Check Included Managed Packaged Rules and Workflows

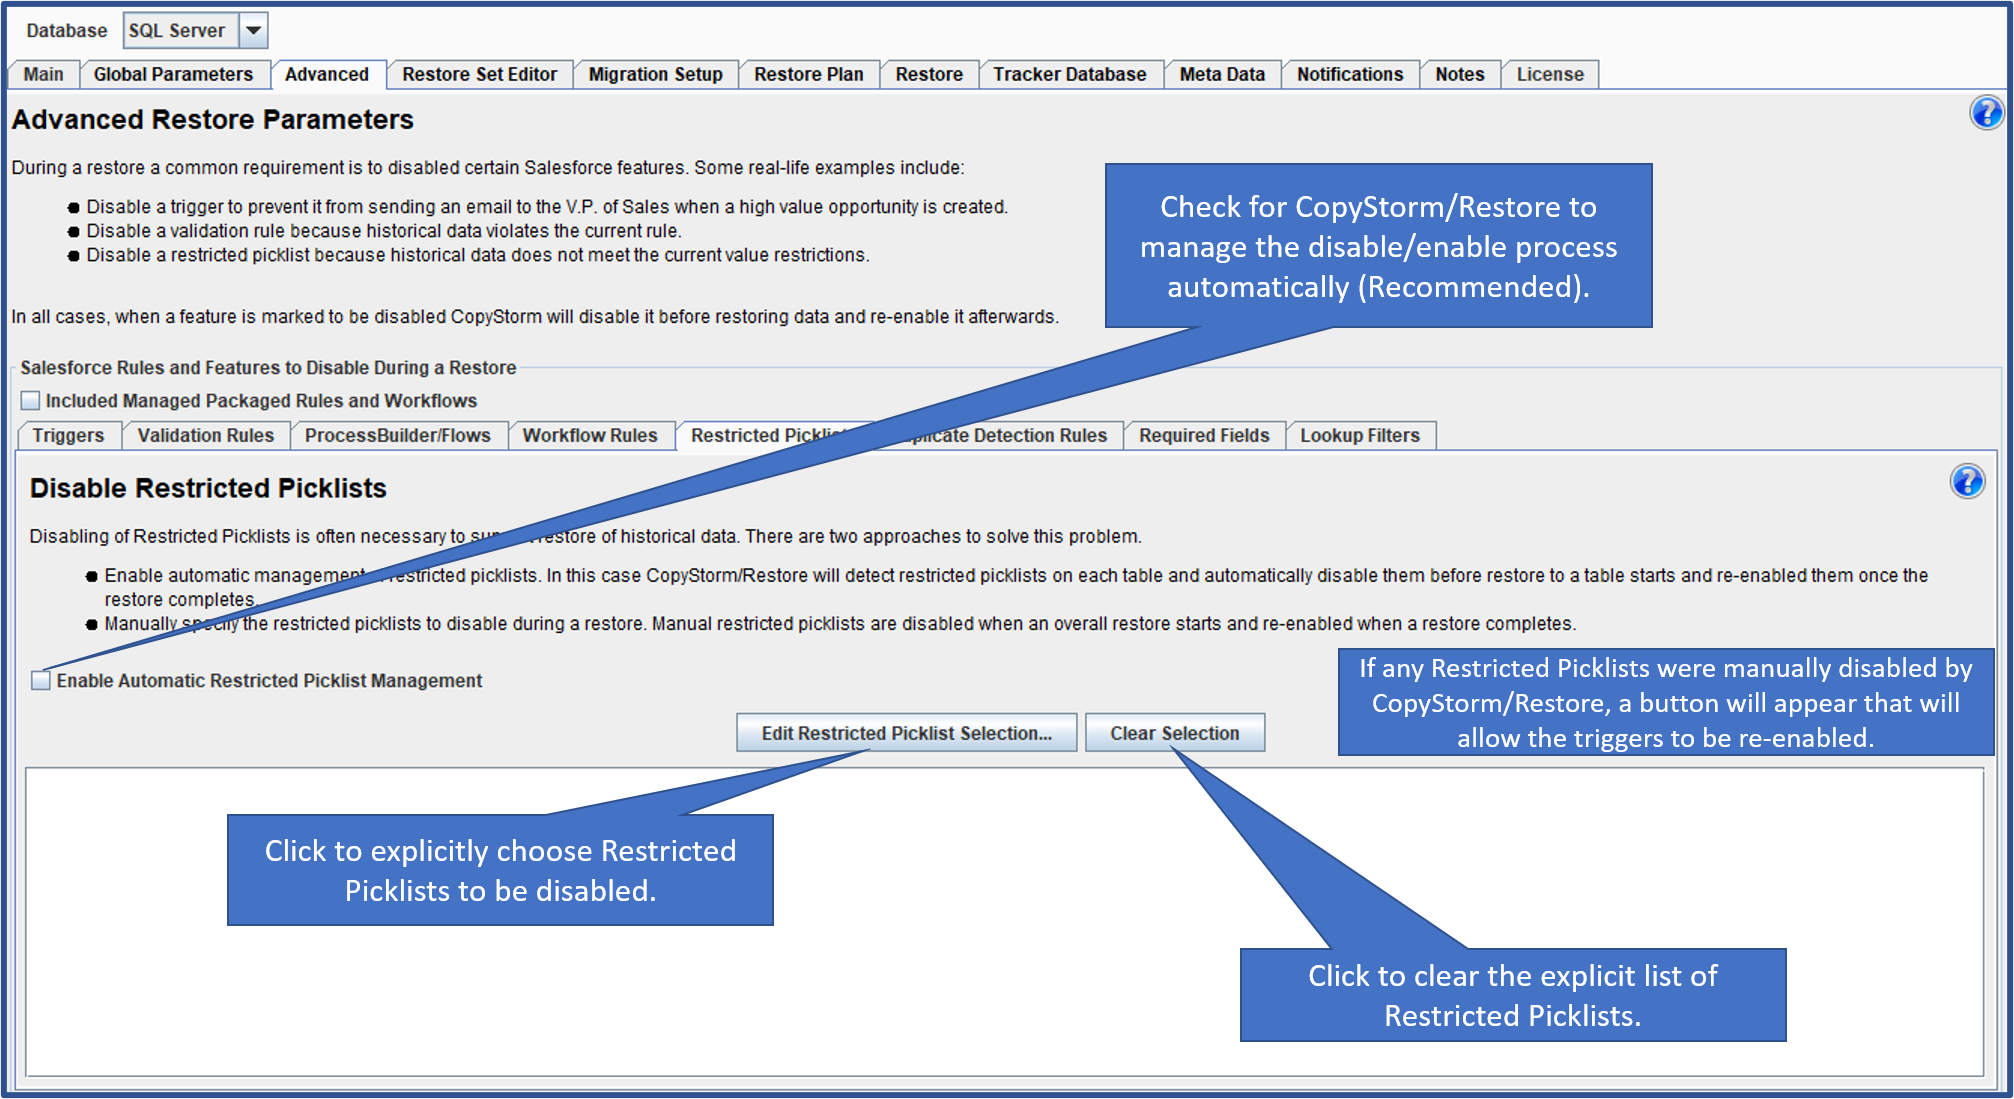tap(31, 400)
